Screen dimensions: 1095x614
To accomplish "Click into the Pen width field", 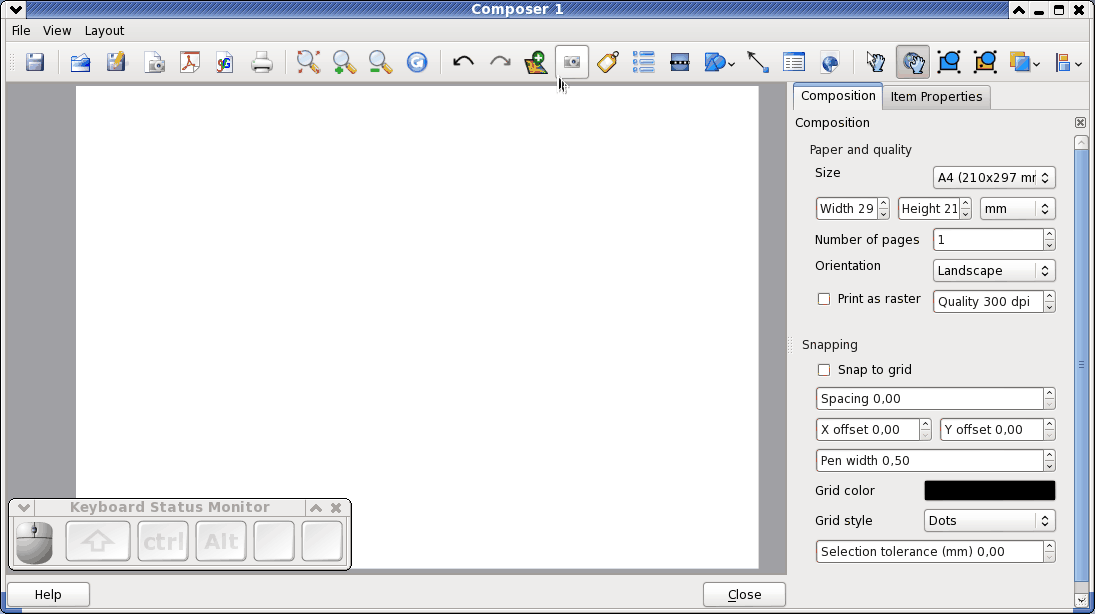I will pos(929,461).
